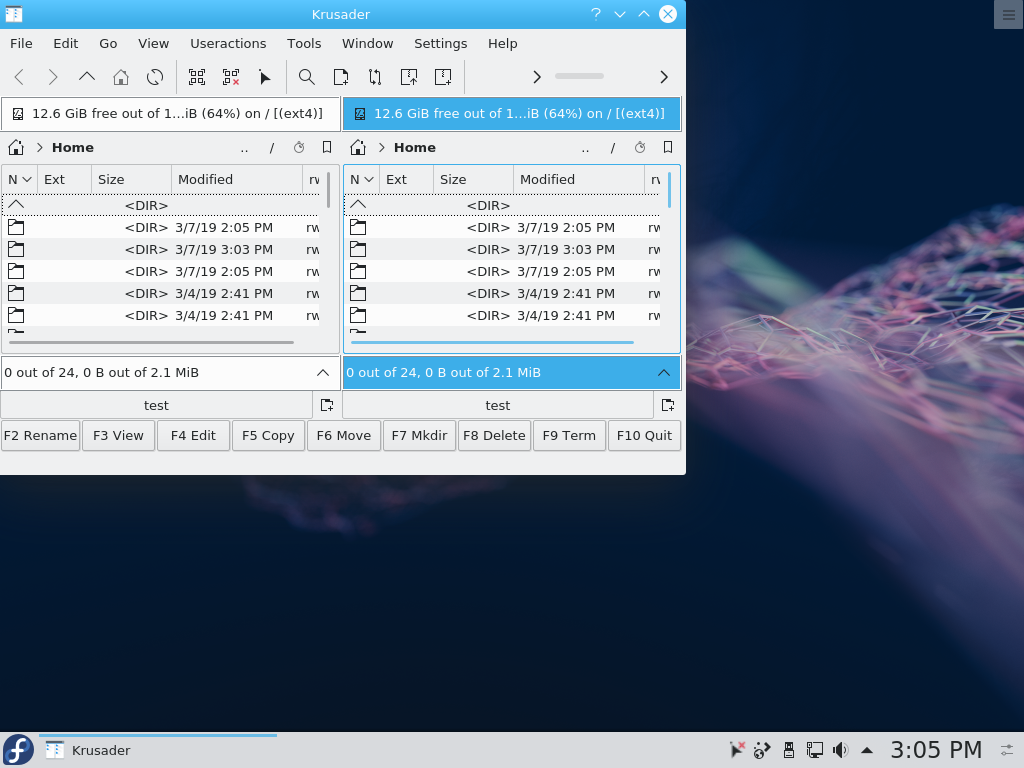Open the Edit menu
Viewport: 1024px width, 768px height.
(x=65, y=44)
